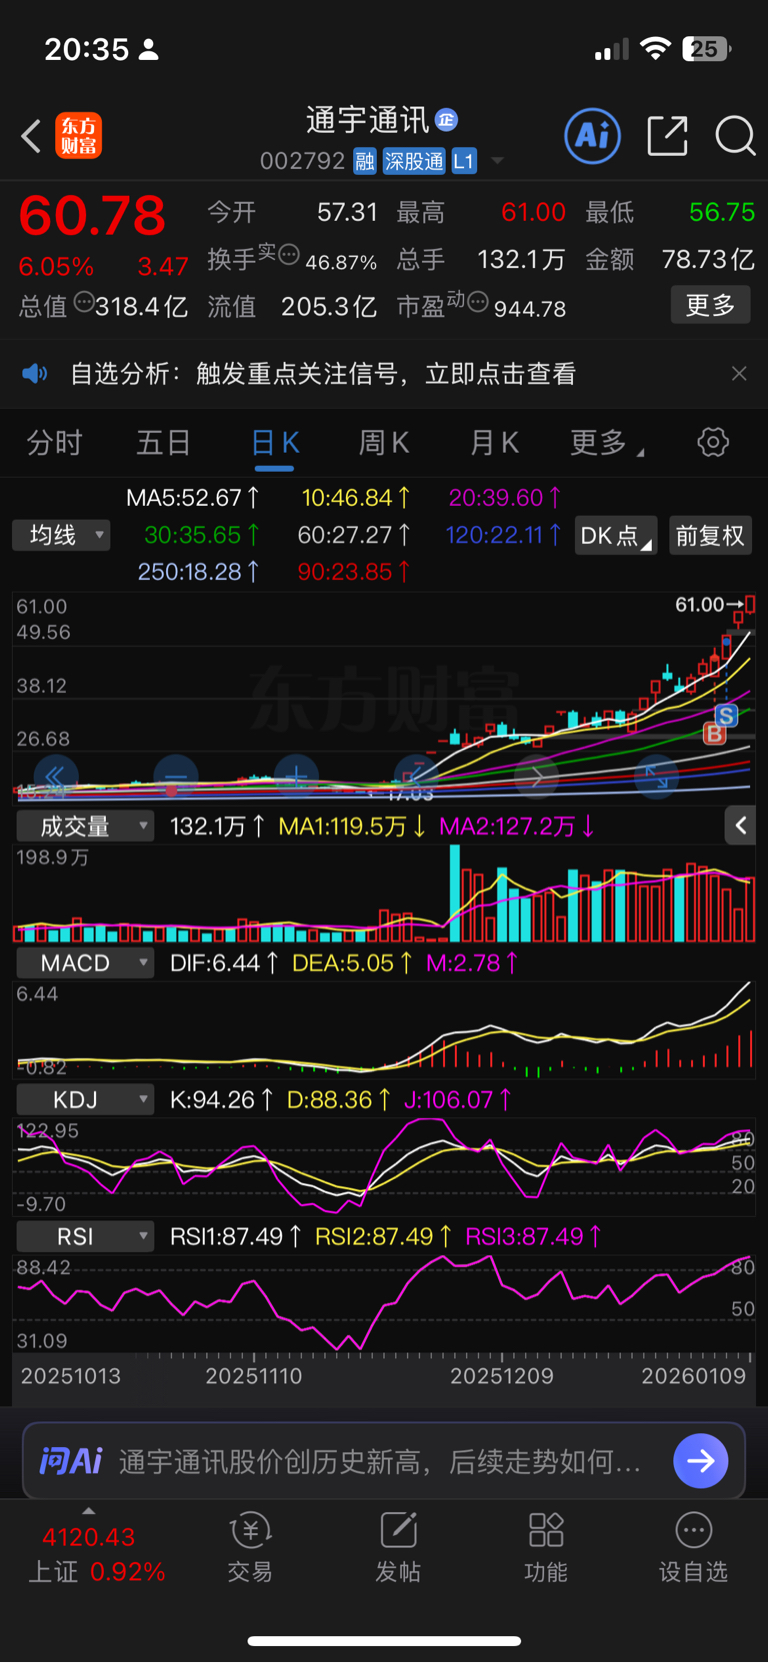The height and width of the screenshot is (1663, 768).
Task: Tap the price 60.78
Action: [x=92, y=216]
